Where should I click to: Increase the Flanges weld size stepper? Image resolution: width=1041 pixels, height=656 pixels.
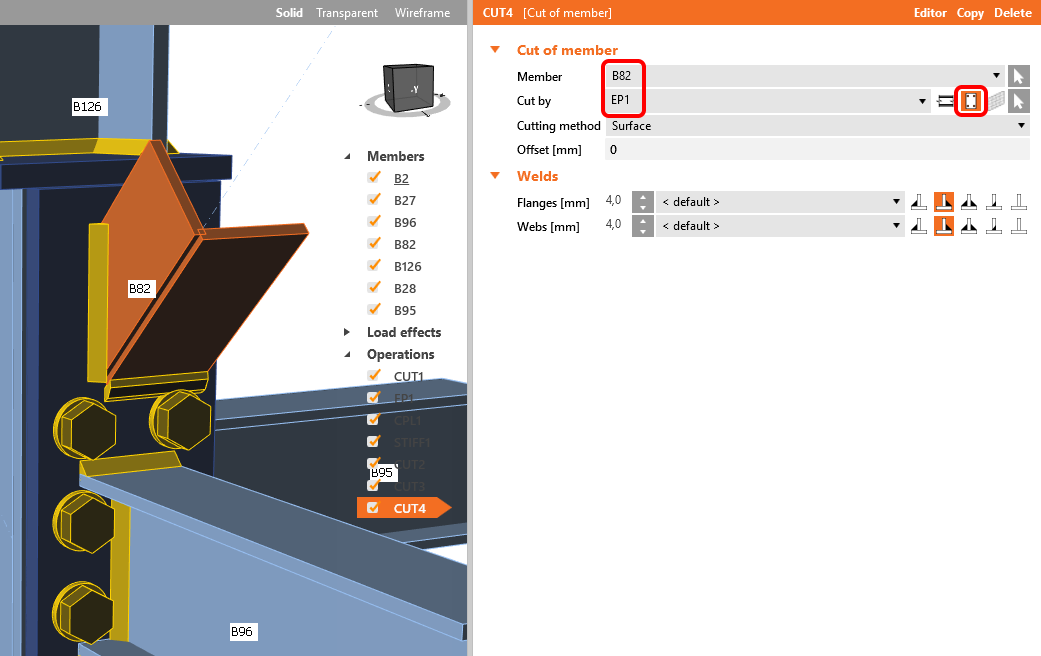point(643,197)
